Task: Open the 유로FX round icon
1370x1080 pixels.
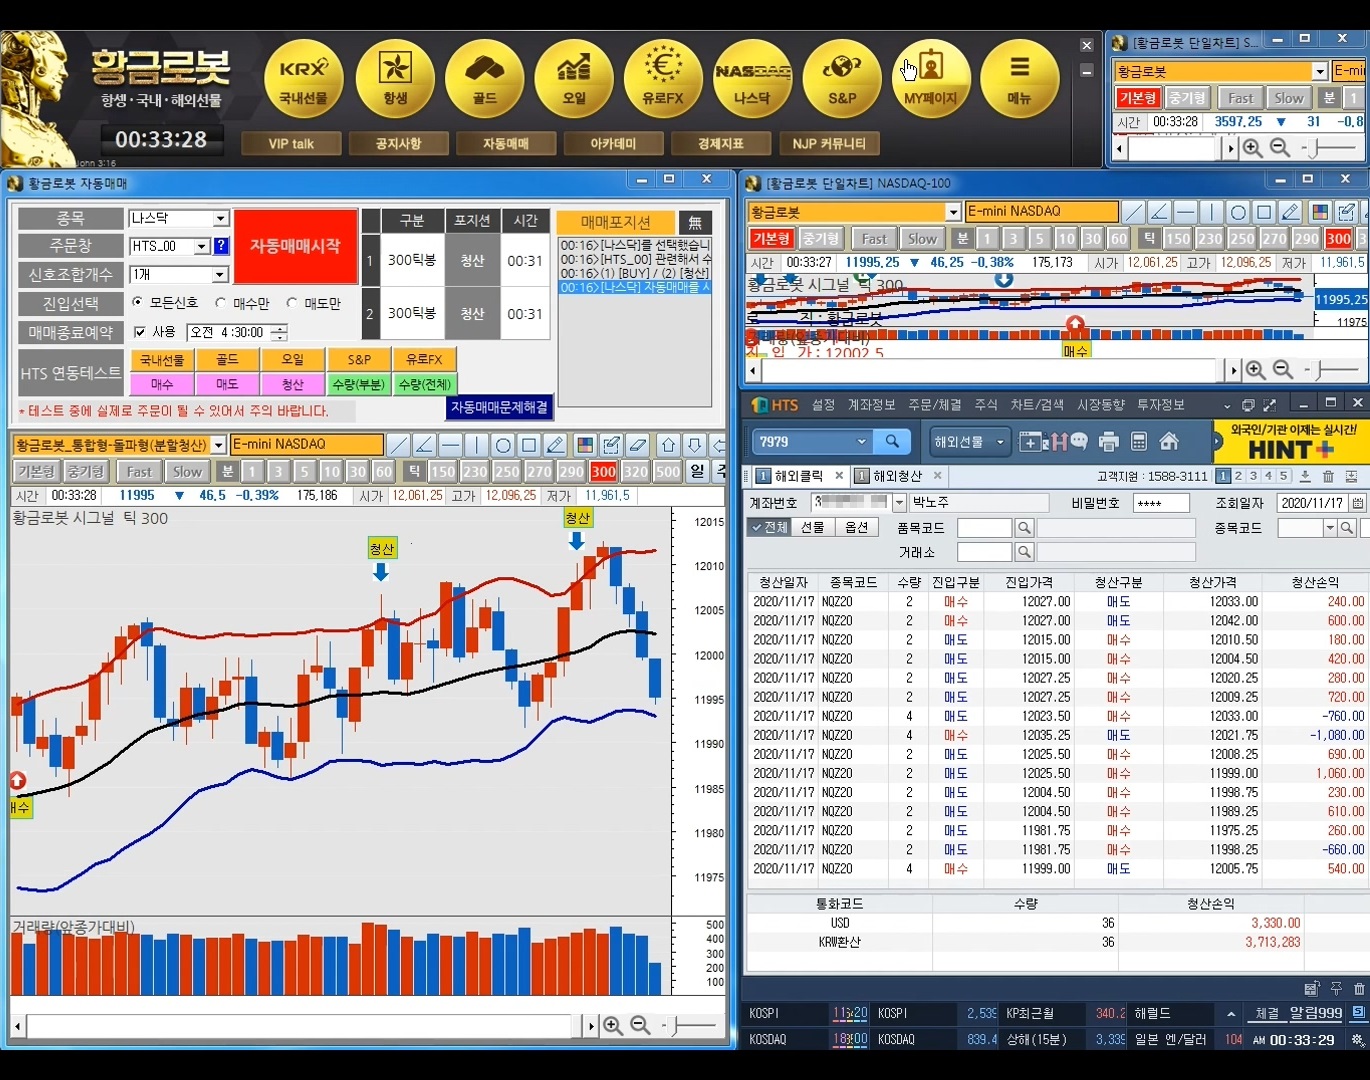Action: (x=663, y=79)
